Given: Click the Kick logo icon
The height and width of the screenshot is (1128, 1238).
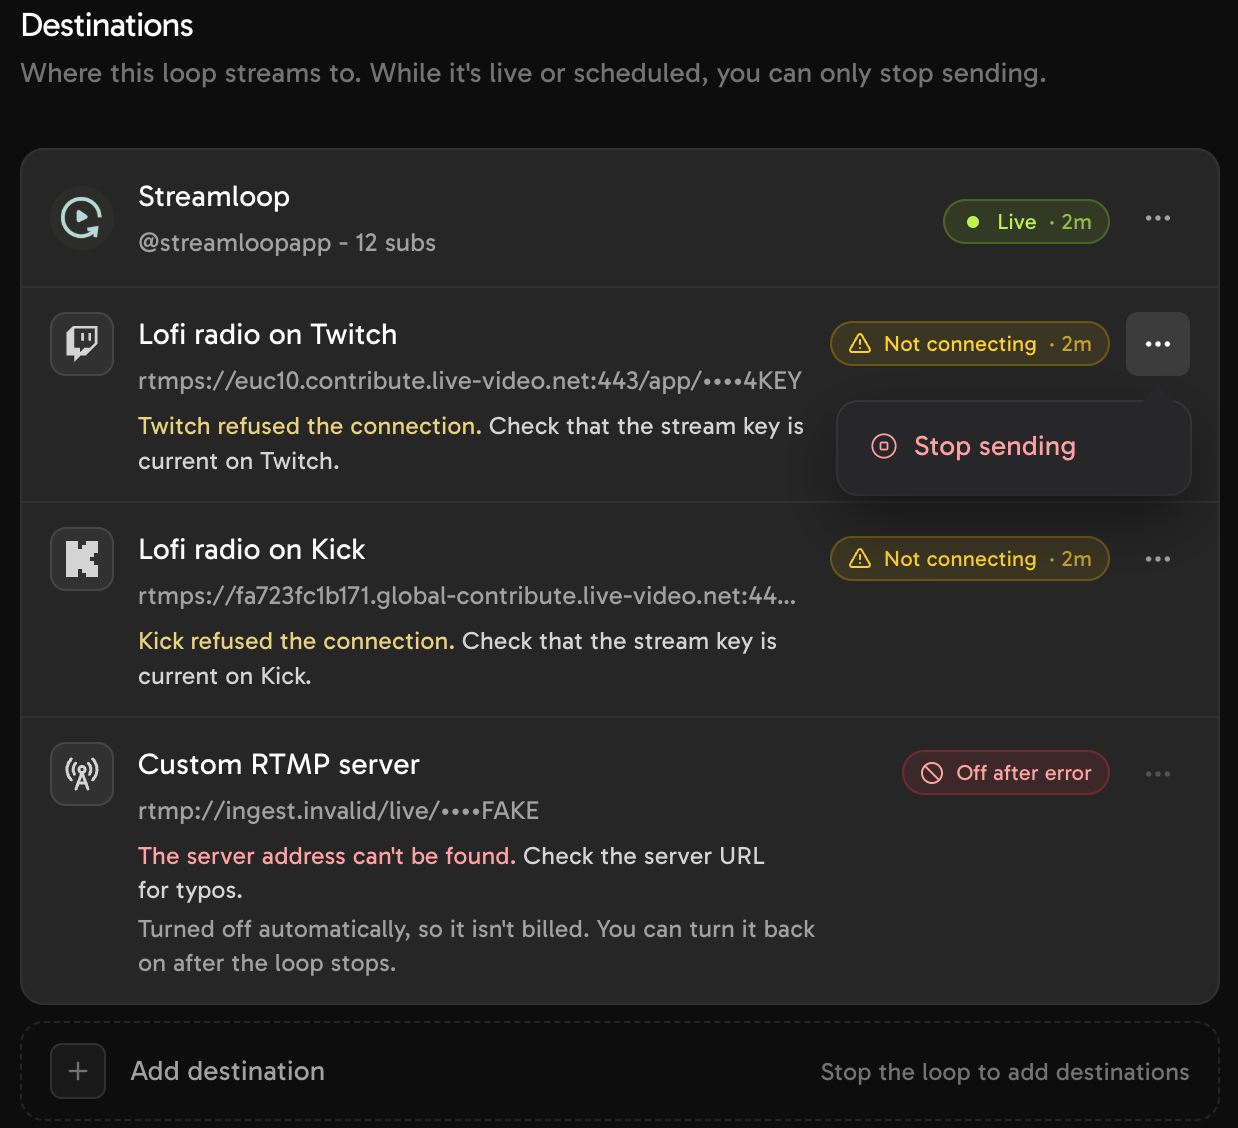Looking at the screenshot, I should pos(82,559).
